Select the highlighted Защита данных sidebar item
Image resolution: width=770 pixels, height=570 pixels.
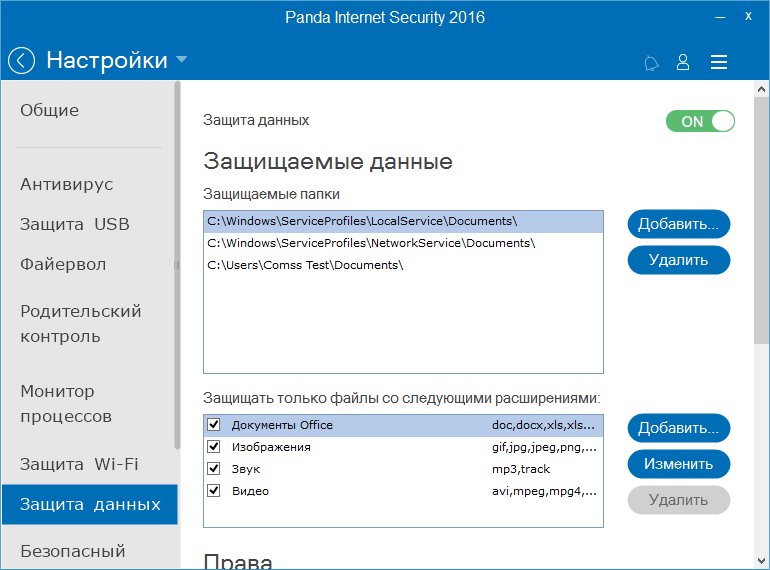pos(90,504)
